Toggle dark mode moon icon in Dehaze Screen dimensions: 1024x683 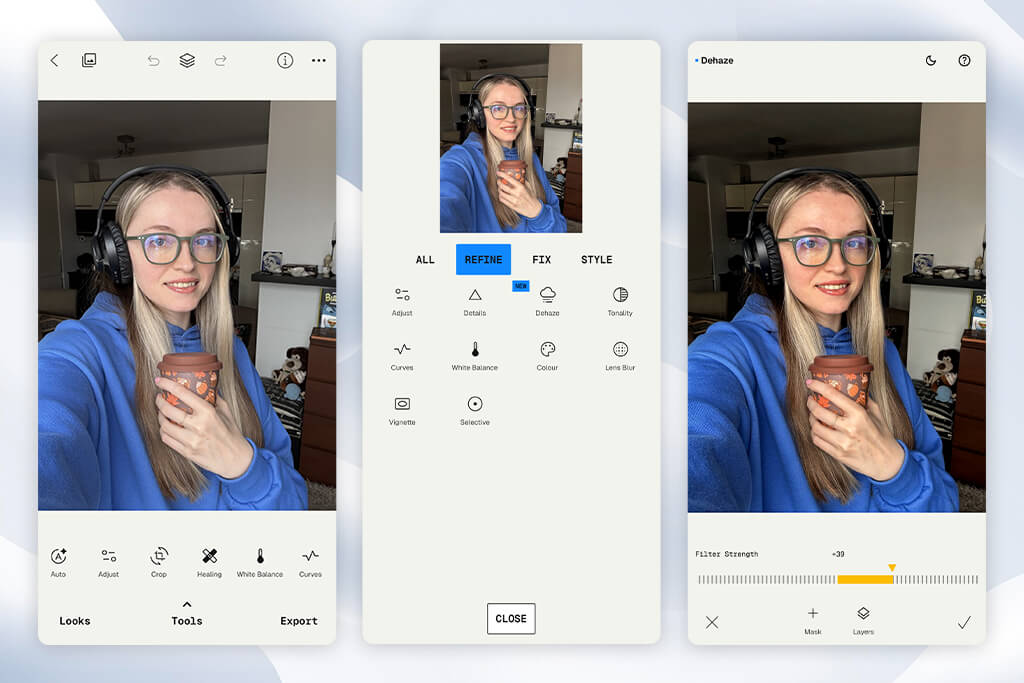click(x=931, y=61)
